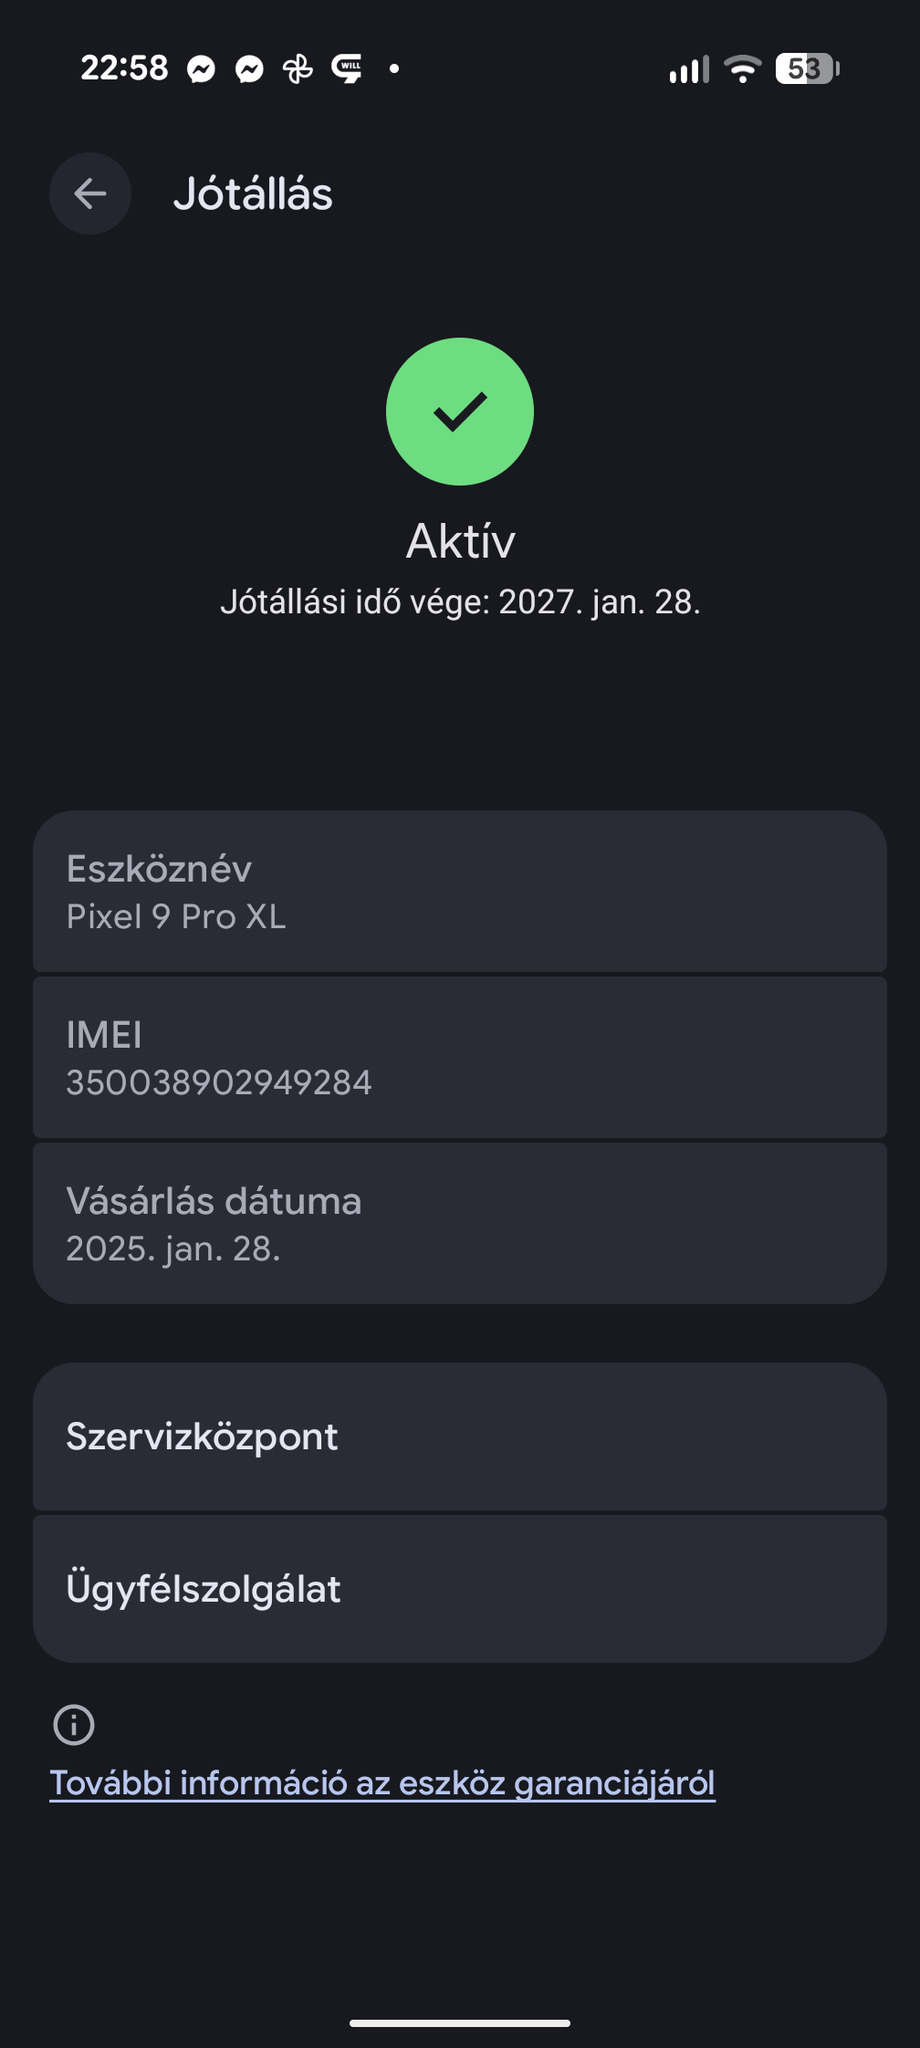
Task: Open További információ az eszköz garanciájáról link
Action: (382, 1783)
